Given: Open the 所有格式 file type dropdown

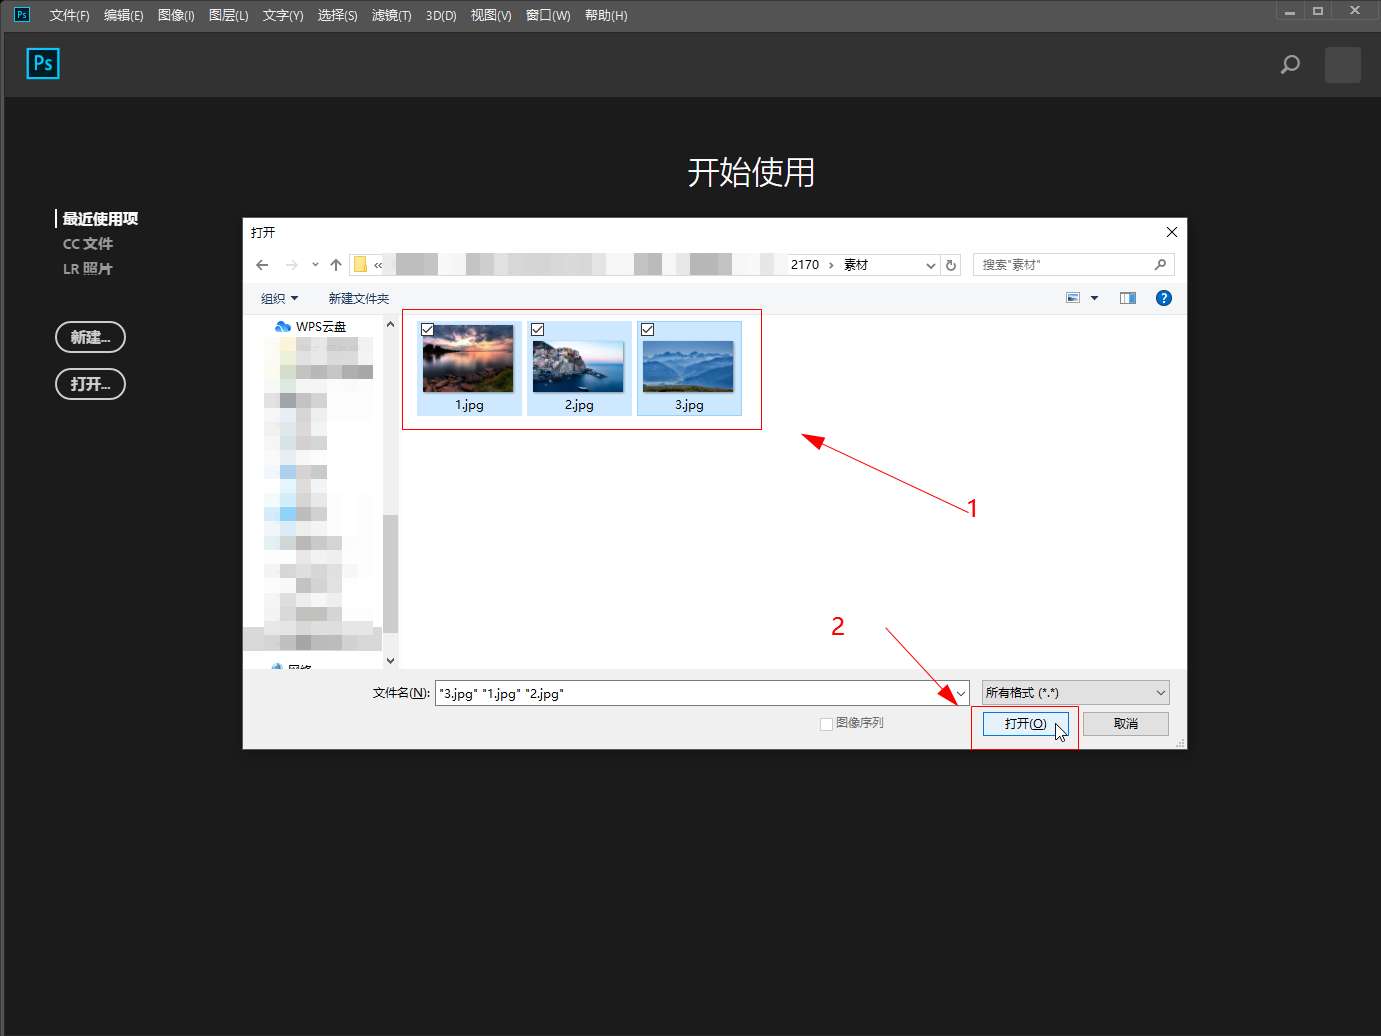Looking at the screenshot, I should click(x=1075, y=693).
